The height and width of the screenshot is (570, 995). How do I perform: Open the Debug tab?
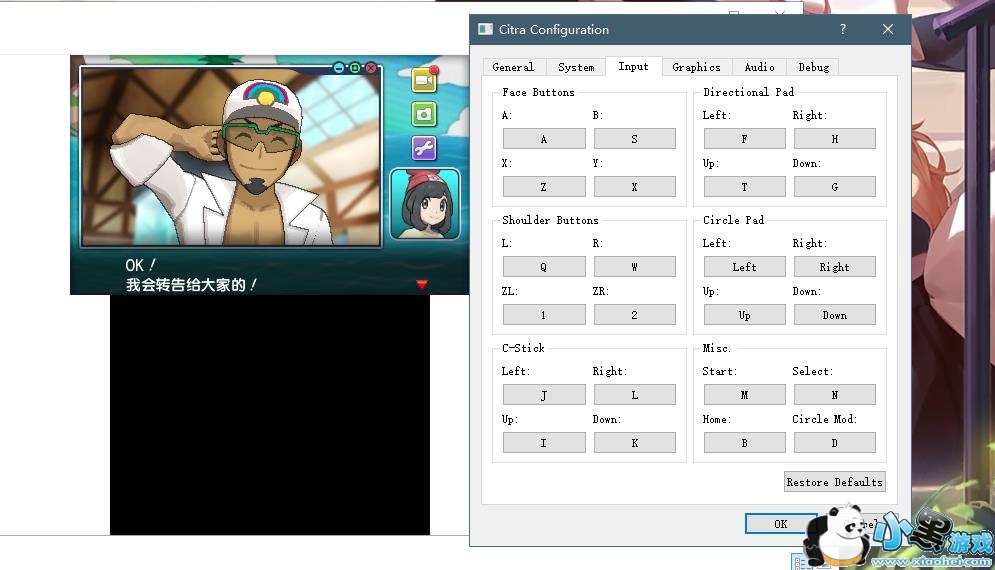[814, 67]
